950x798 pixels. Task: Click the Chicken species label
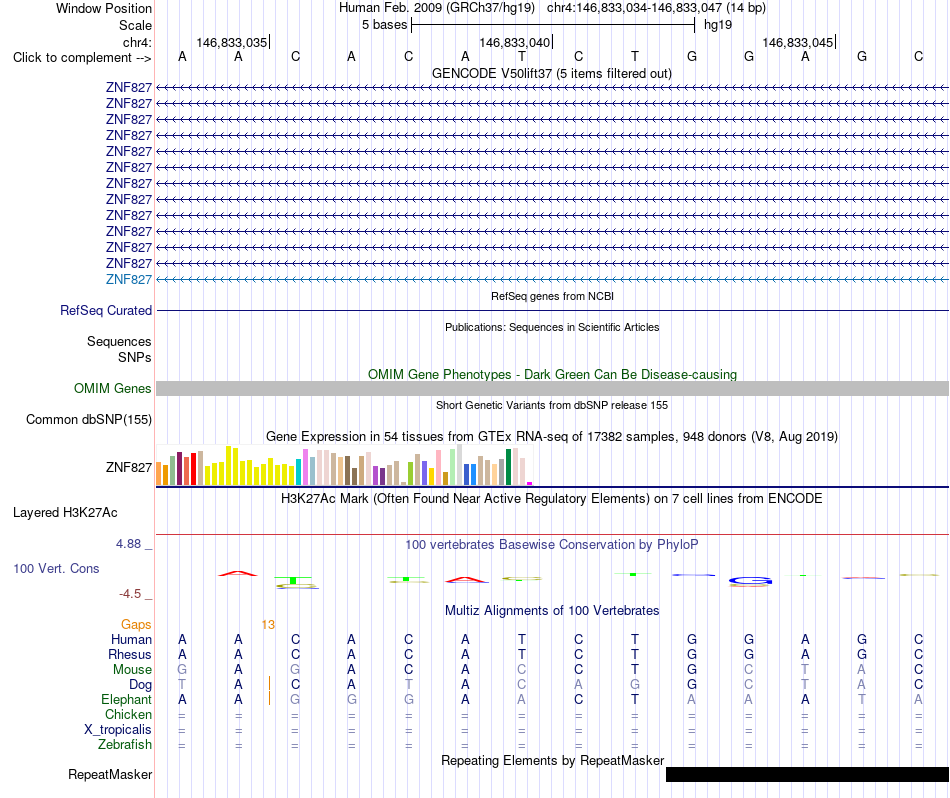(128, 714)
